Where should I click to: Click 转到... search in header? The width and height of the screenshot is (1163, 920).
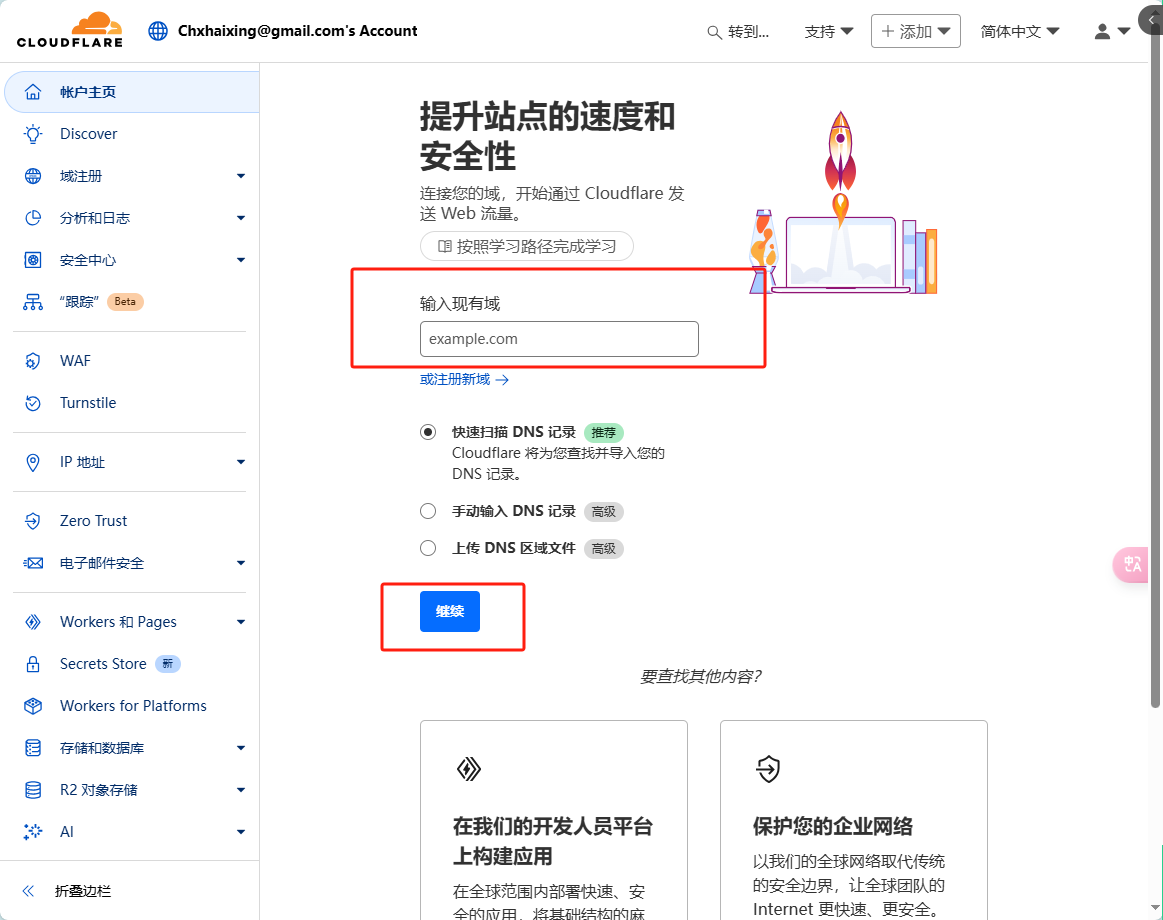(739, 32)
